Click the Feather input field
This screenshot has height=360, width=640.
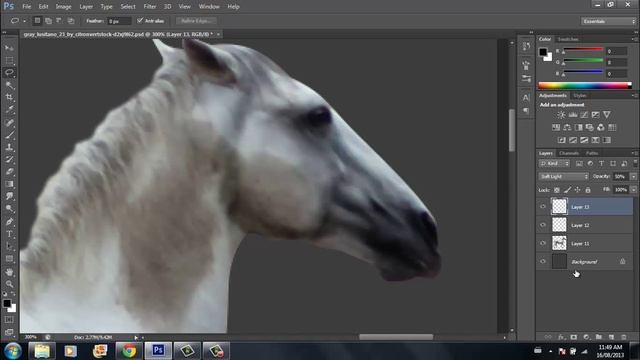tap(119, 21)
